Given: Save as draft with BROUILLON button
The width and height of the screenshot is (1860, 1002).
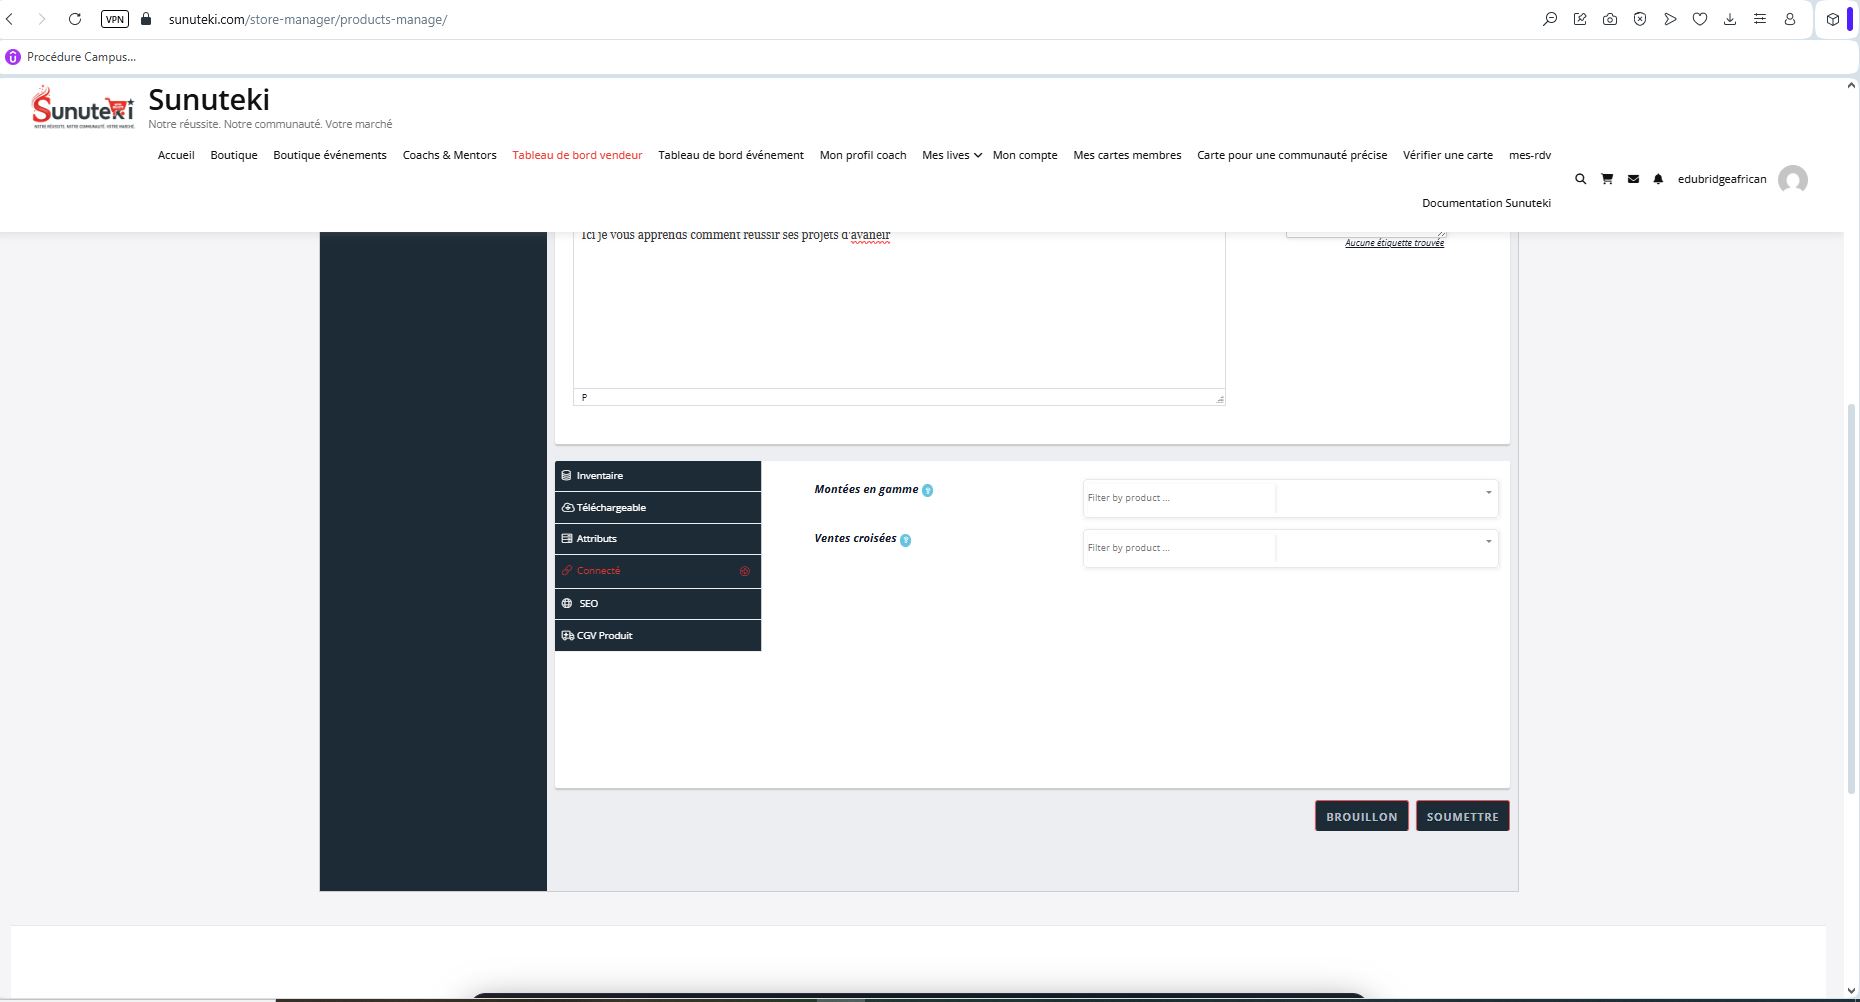Looking at the screenshot, I should [1361, 817].
